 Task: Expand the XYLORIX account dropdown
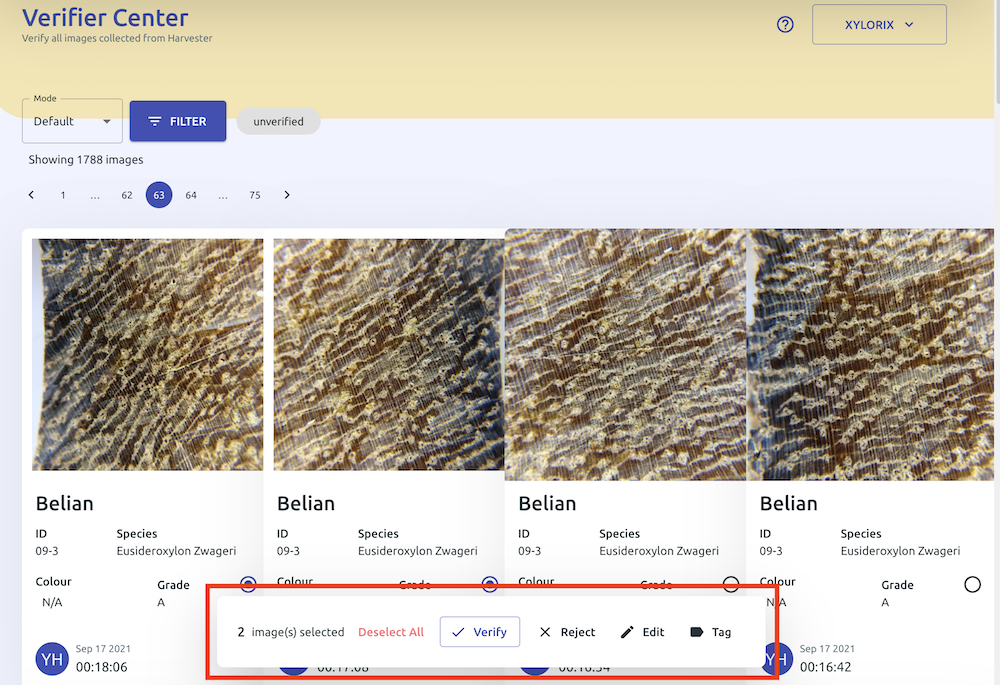879,25
